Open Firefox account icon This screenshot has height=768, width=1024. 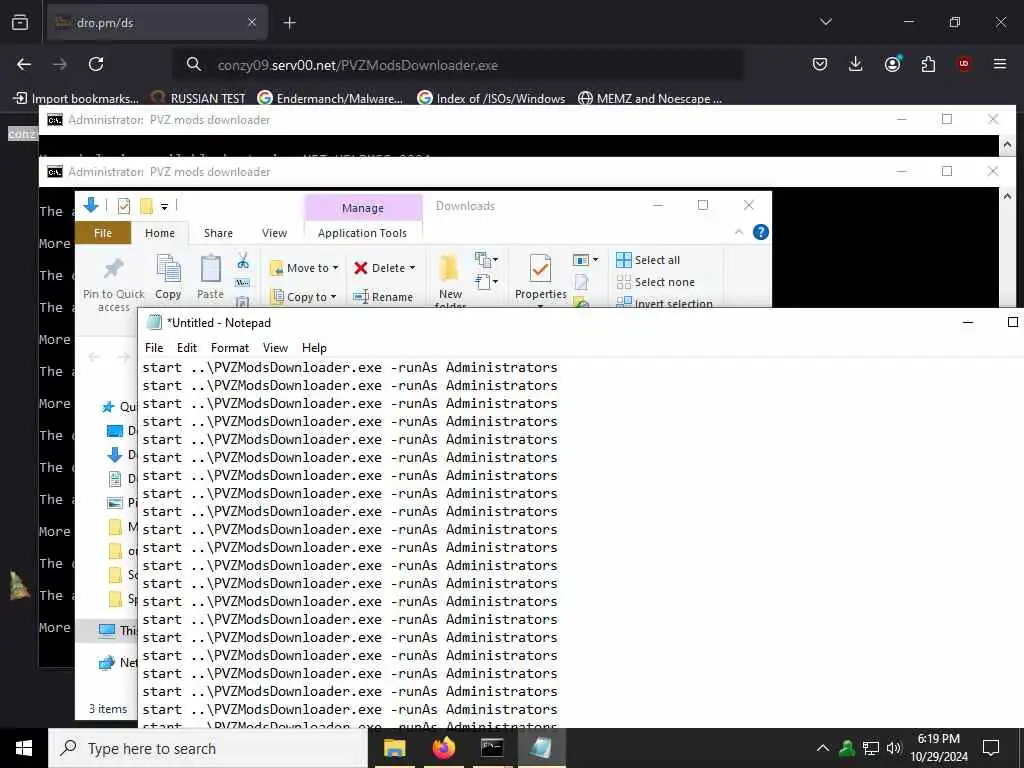[892, 64]
